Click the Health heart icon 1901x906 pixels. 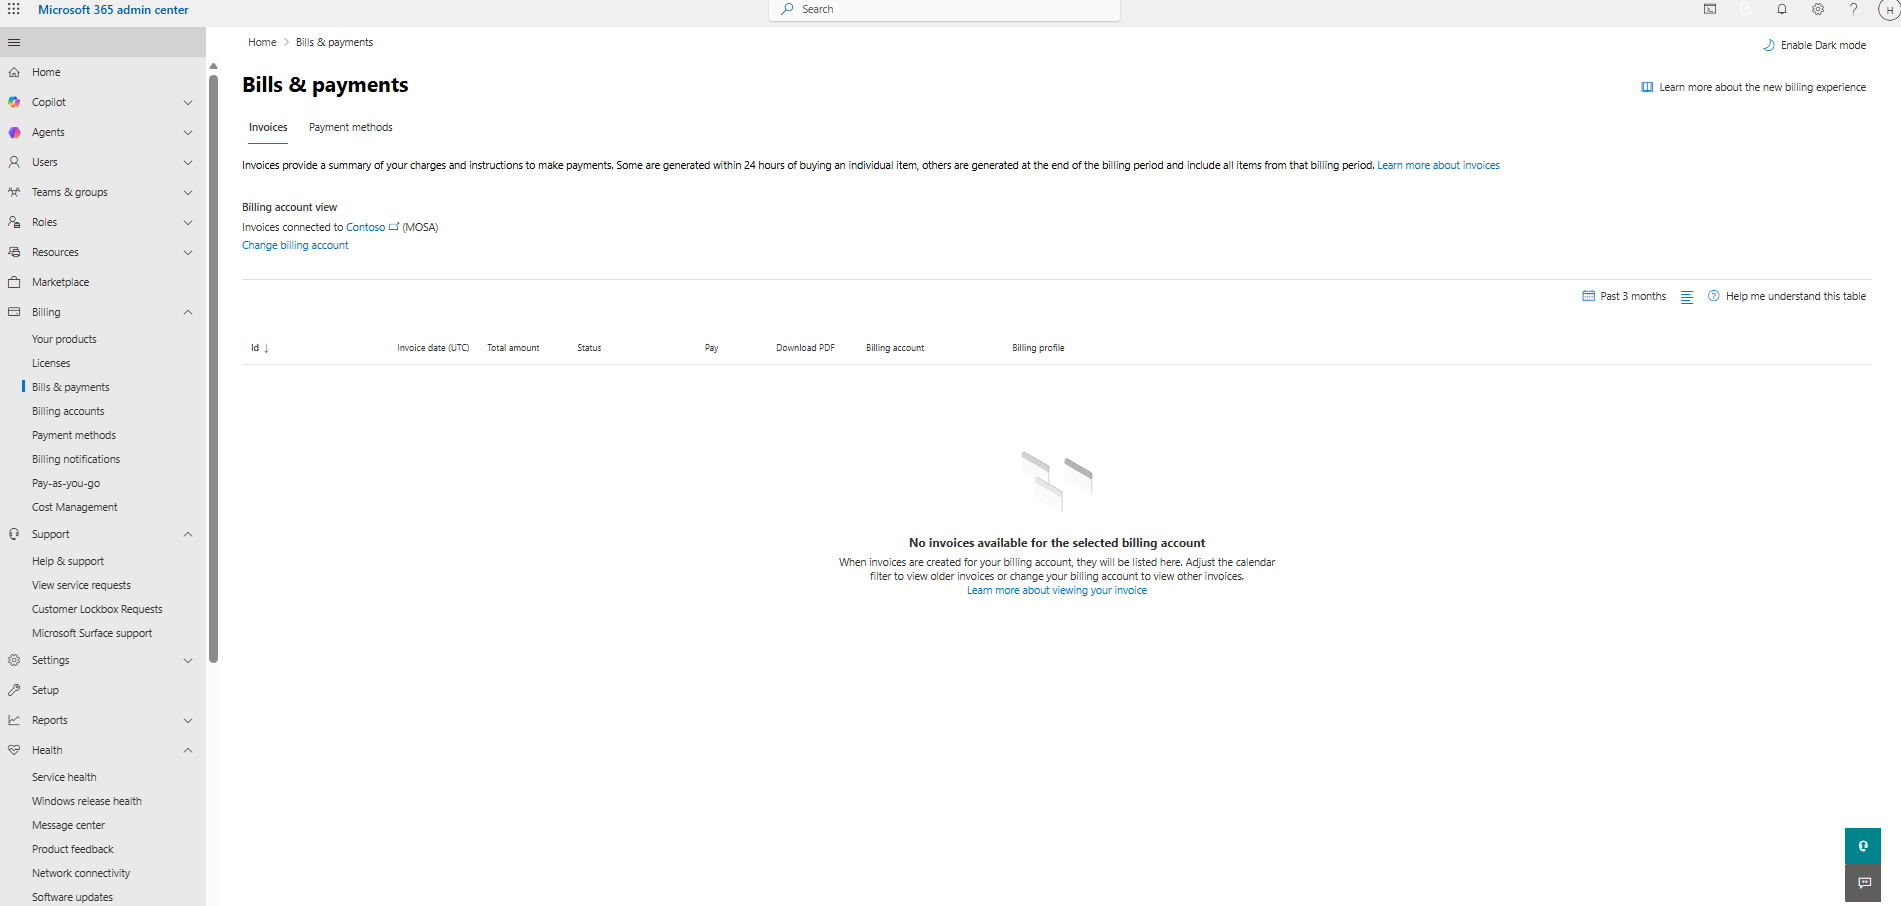[x=14, y=750]
